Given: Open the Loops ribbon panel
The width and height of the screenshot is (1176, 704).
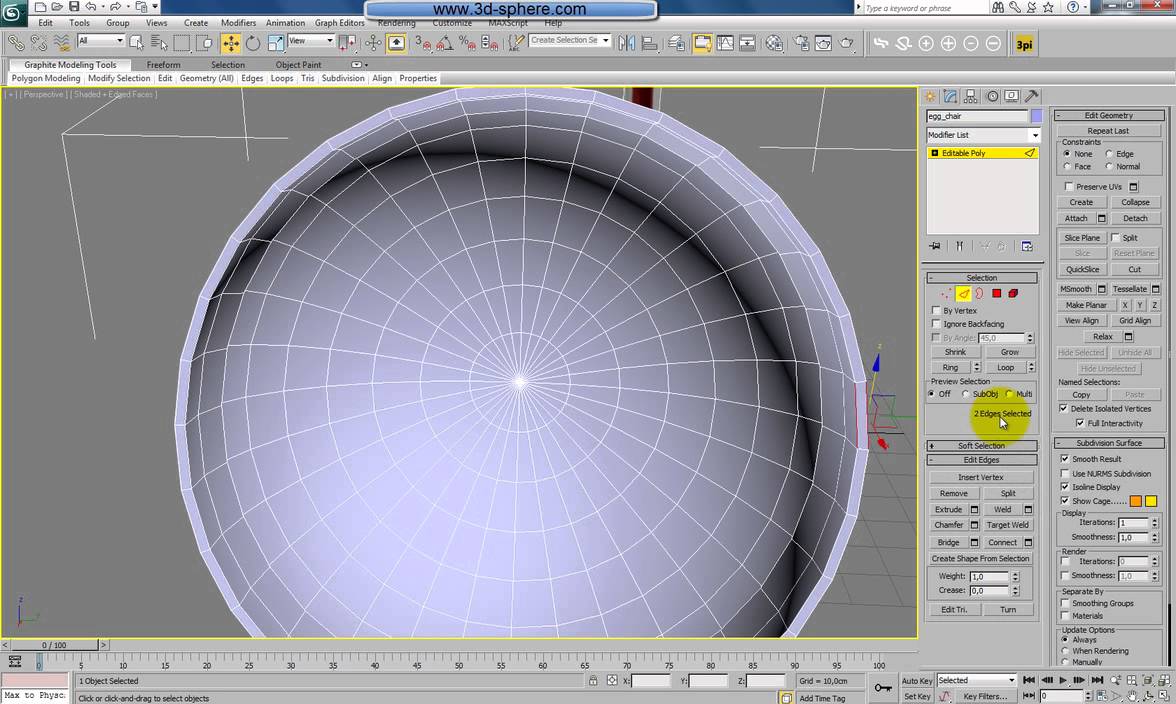Looking at the screenshot, I should (x=282, y=78).
